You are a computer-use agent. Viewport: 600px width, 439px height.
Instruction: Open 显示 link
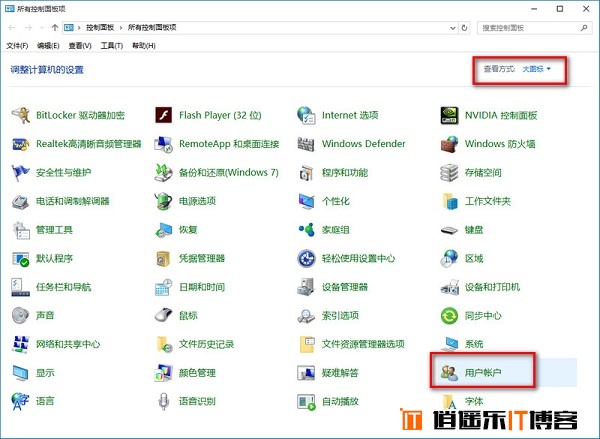[45, 373]
